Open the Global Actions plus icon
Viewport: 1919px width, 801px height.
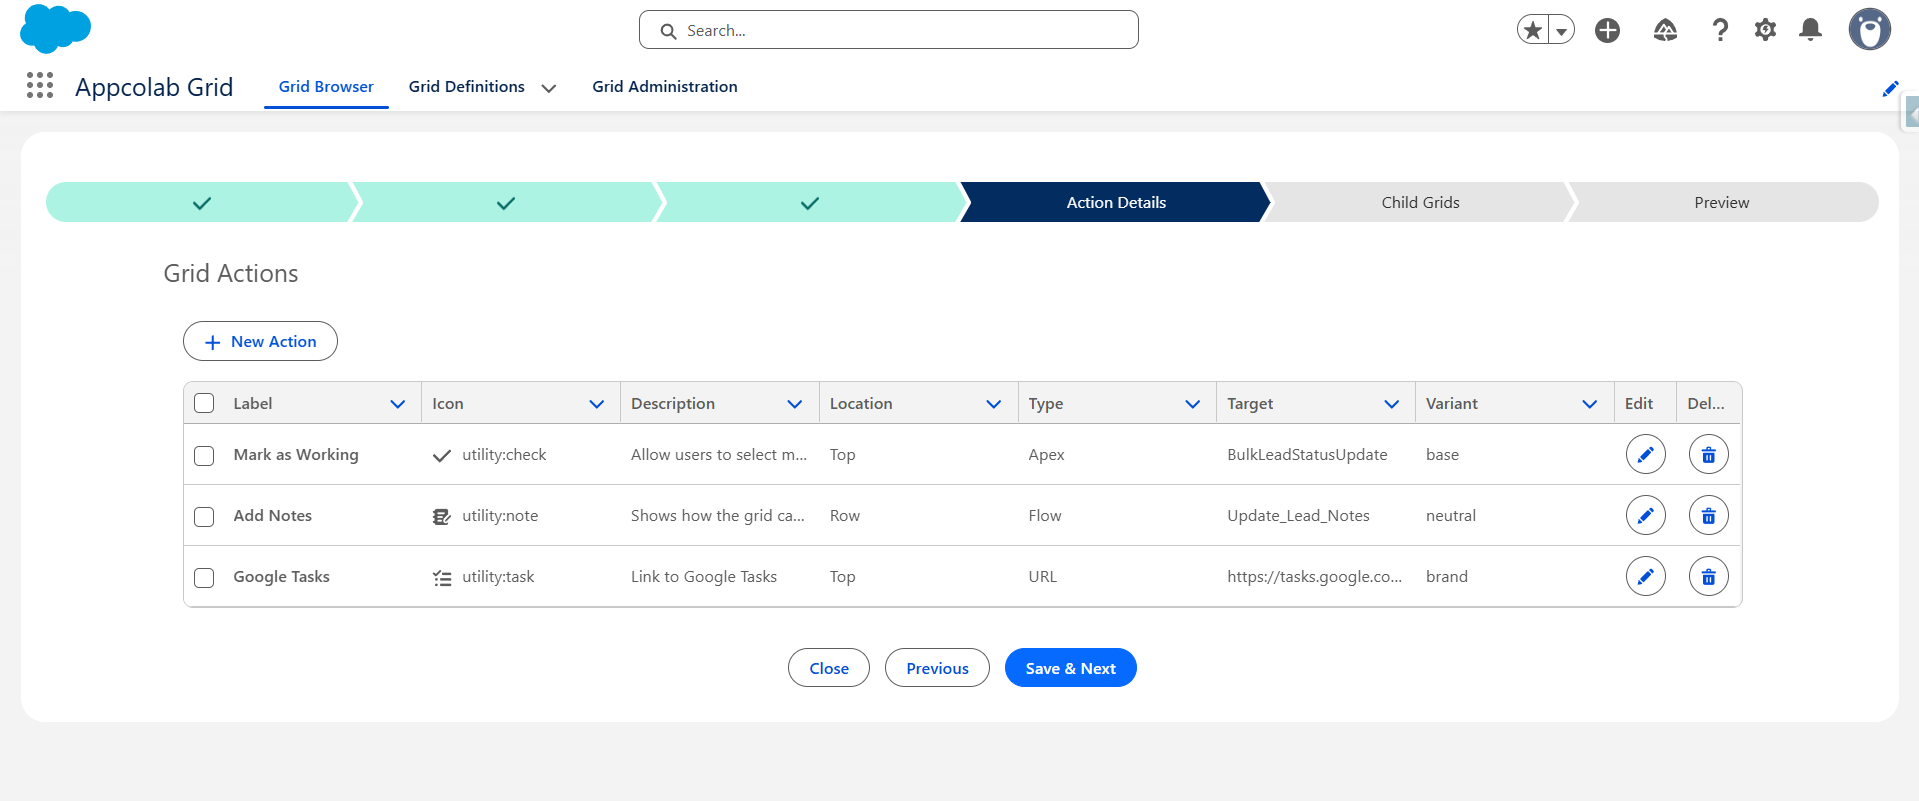tap(1608, 30)
